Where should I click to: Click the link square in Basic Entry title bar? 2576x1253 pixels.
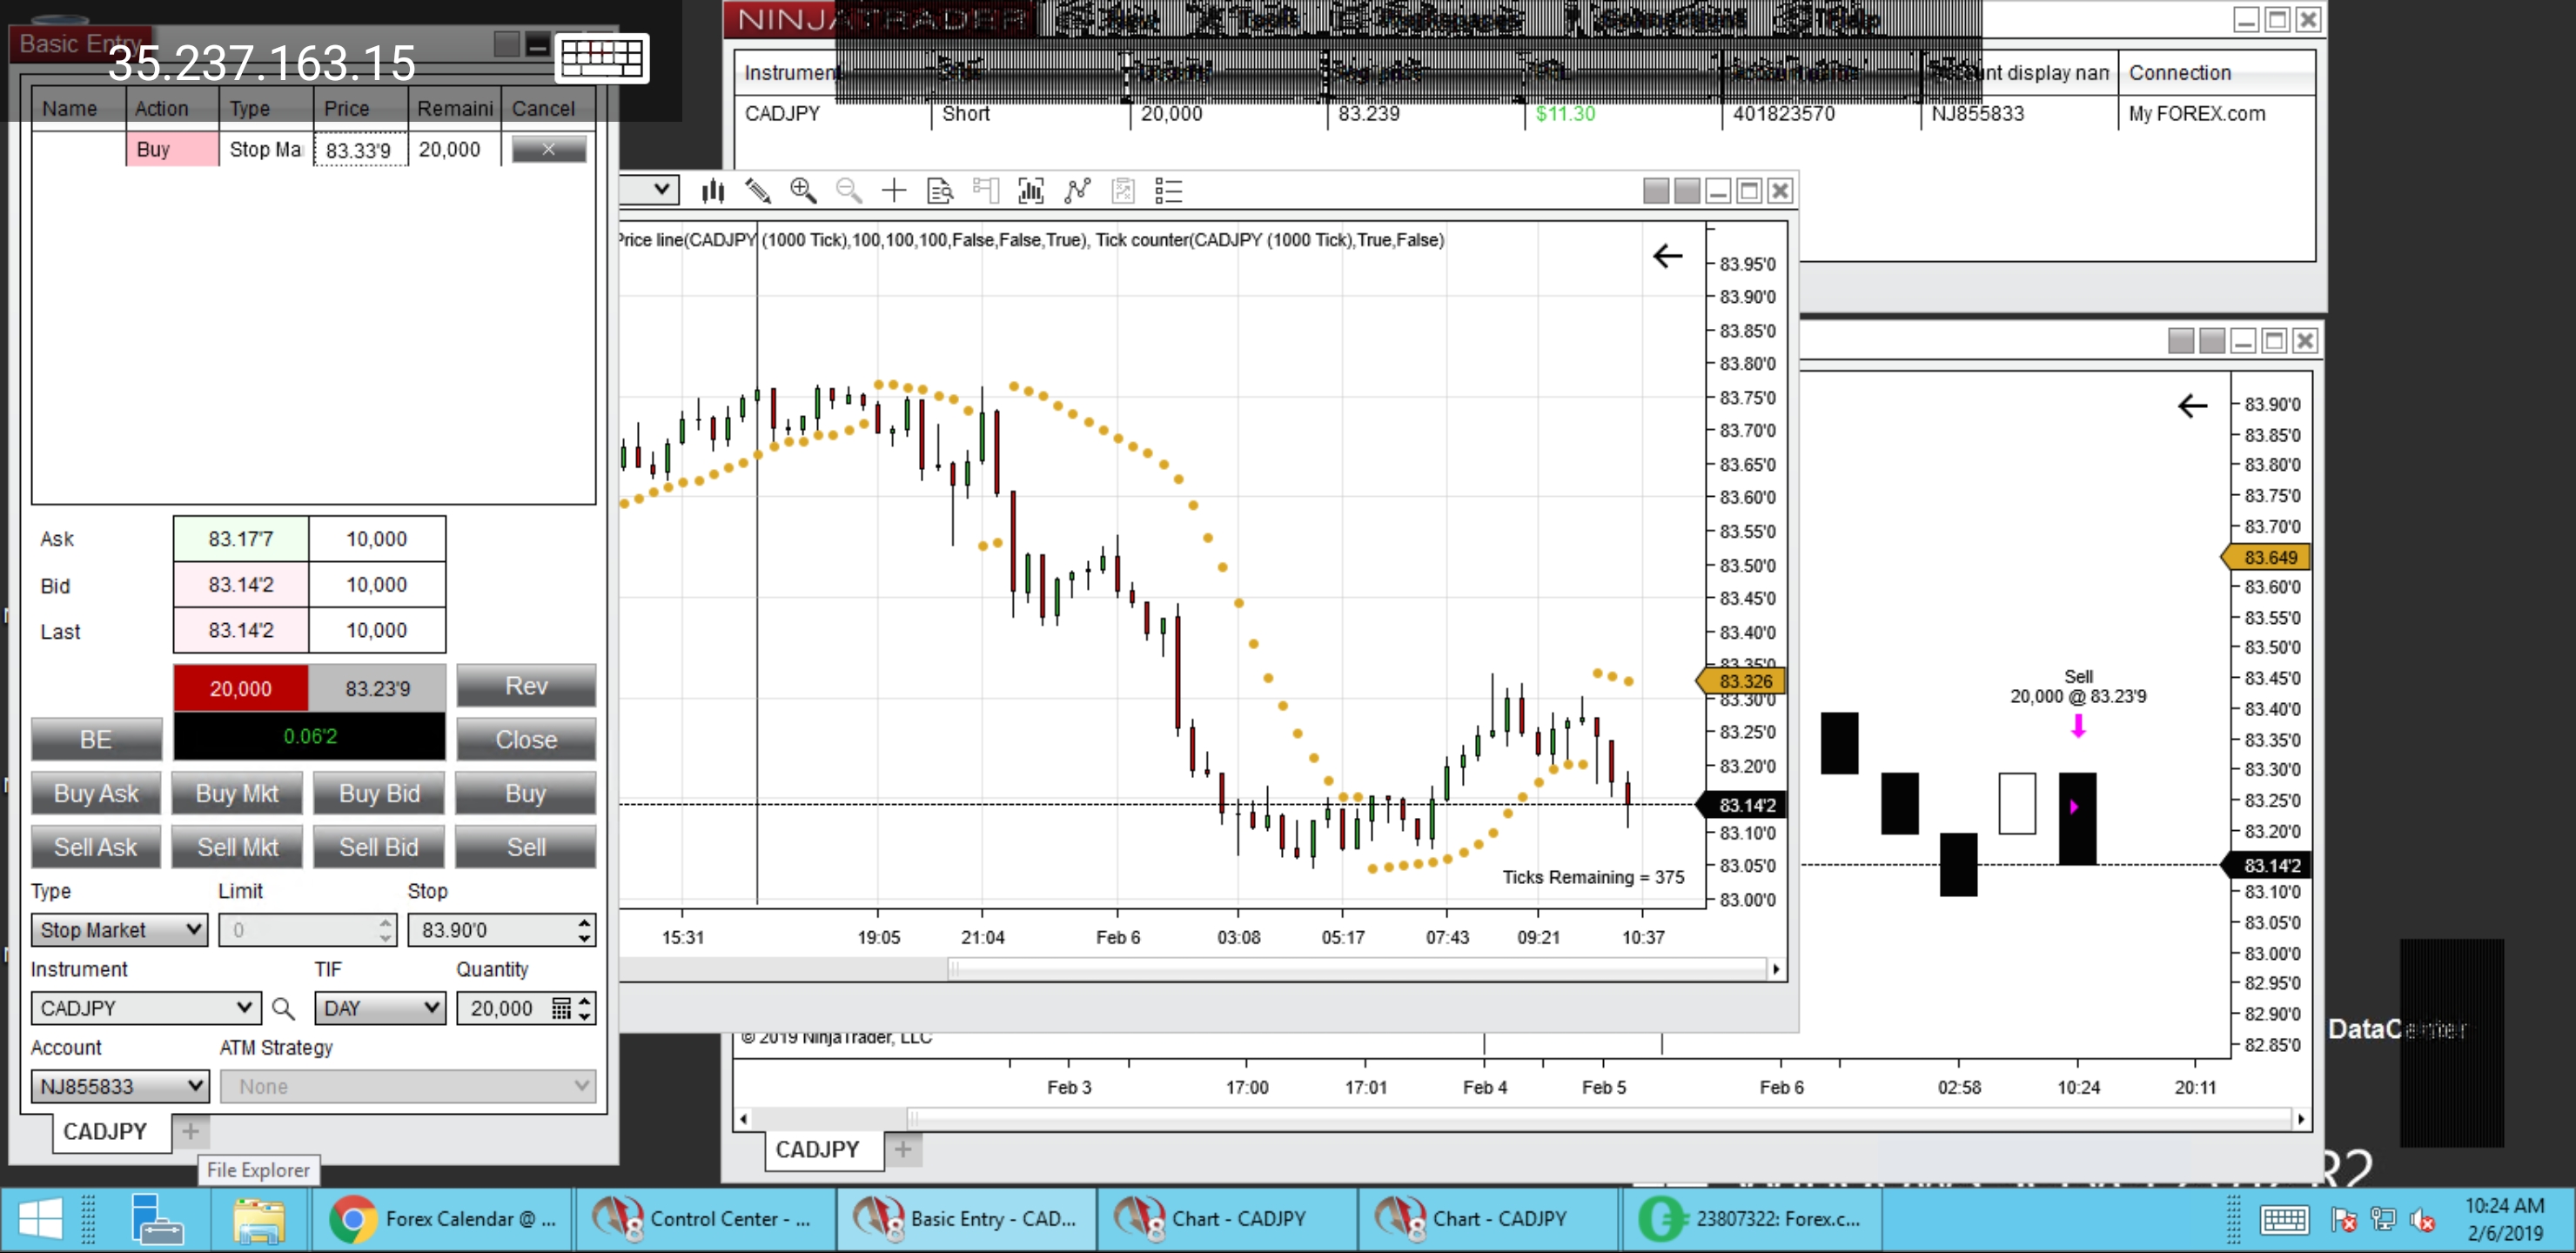507,44
